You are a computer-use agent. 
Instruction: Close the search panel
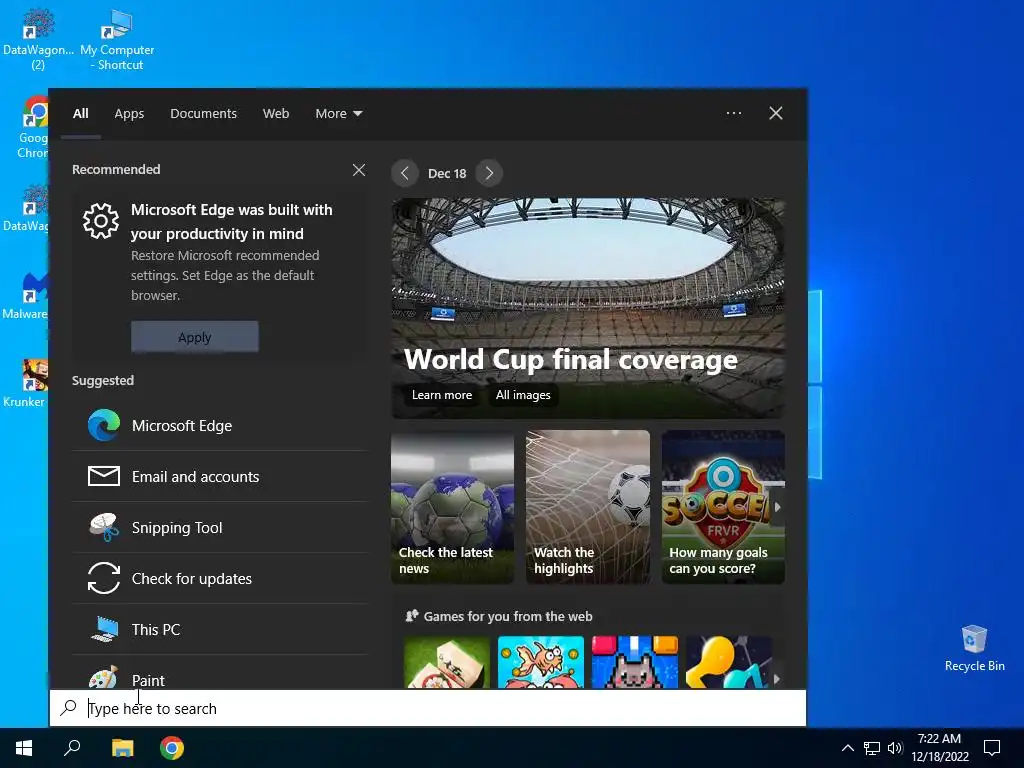click(x=776, y=113)
